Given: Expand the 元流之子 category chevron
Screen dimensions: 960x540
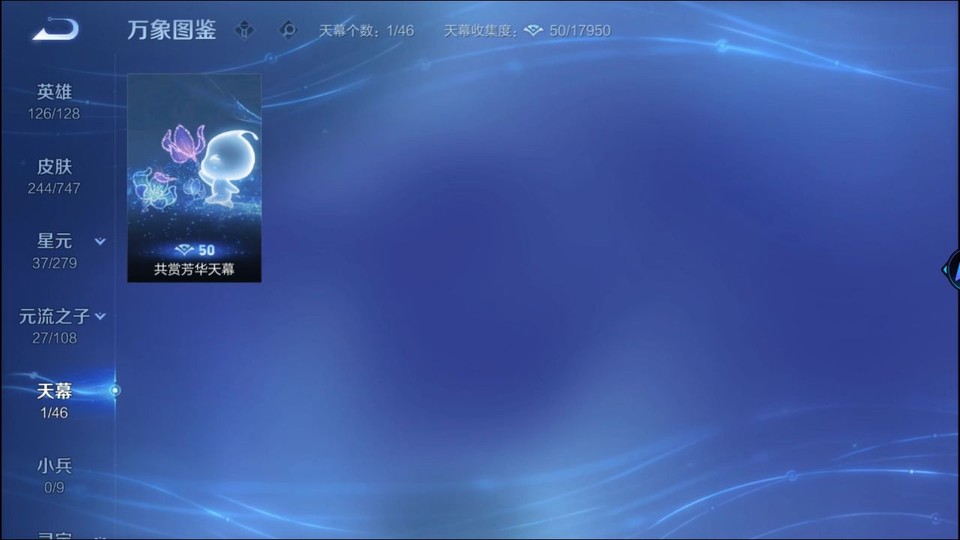Looking at the screenshot, I should 100,317.
